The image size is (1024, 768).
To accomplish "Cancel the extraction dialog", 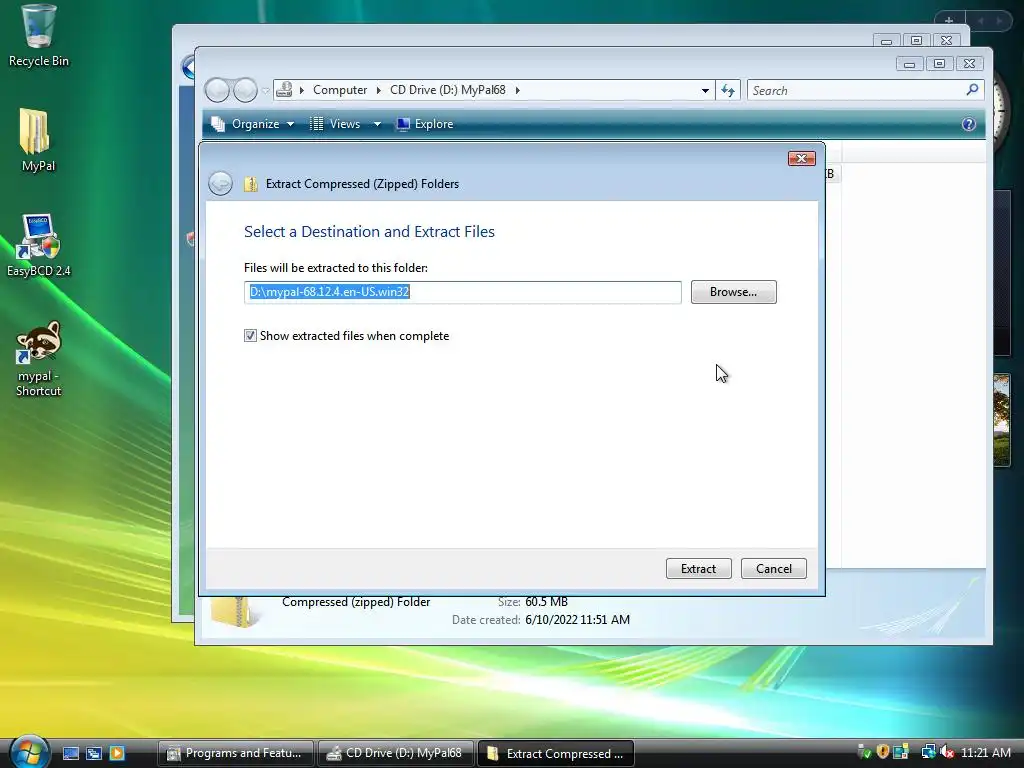I will (x=773, y=569).
